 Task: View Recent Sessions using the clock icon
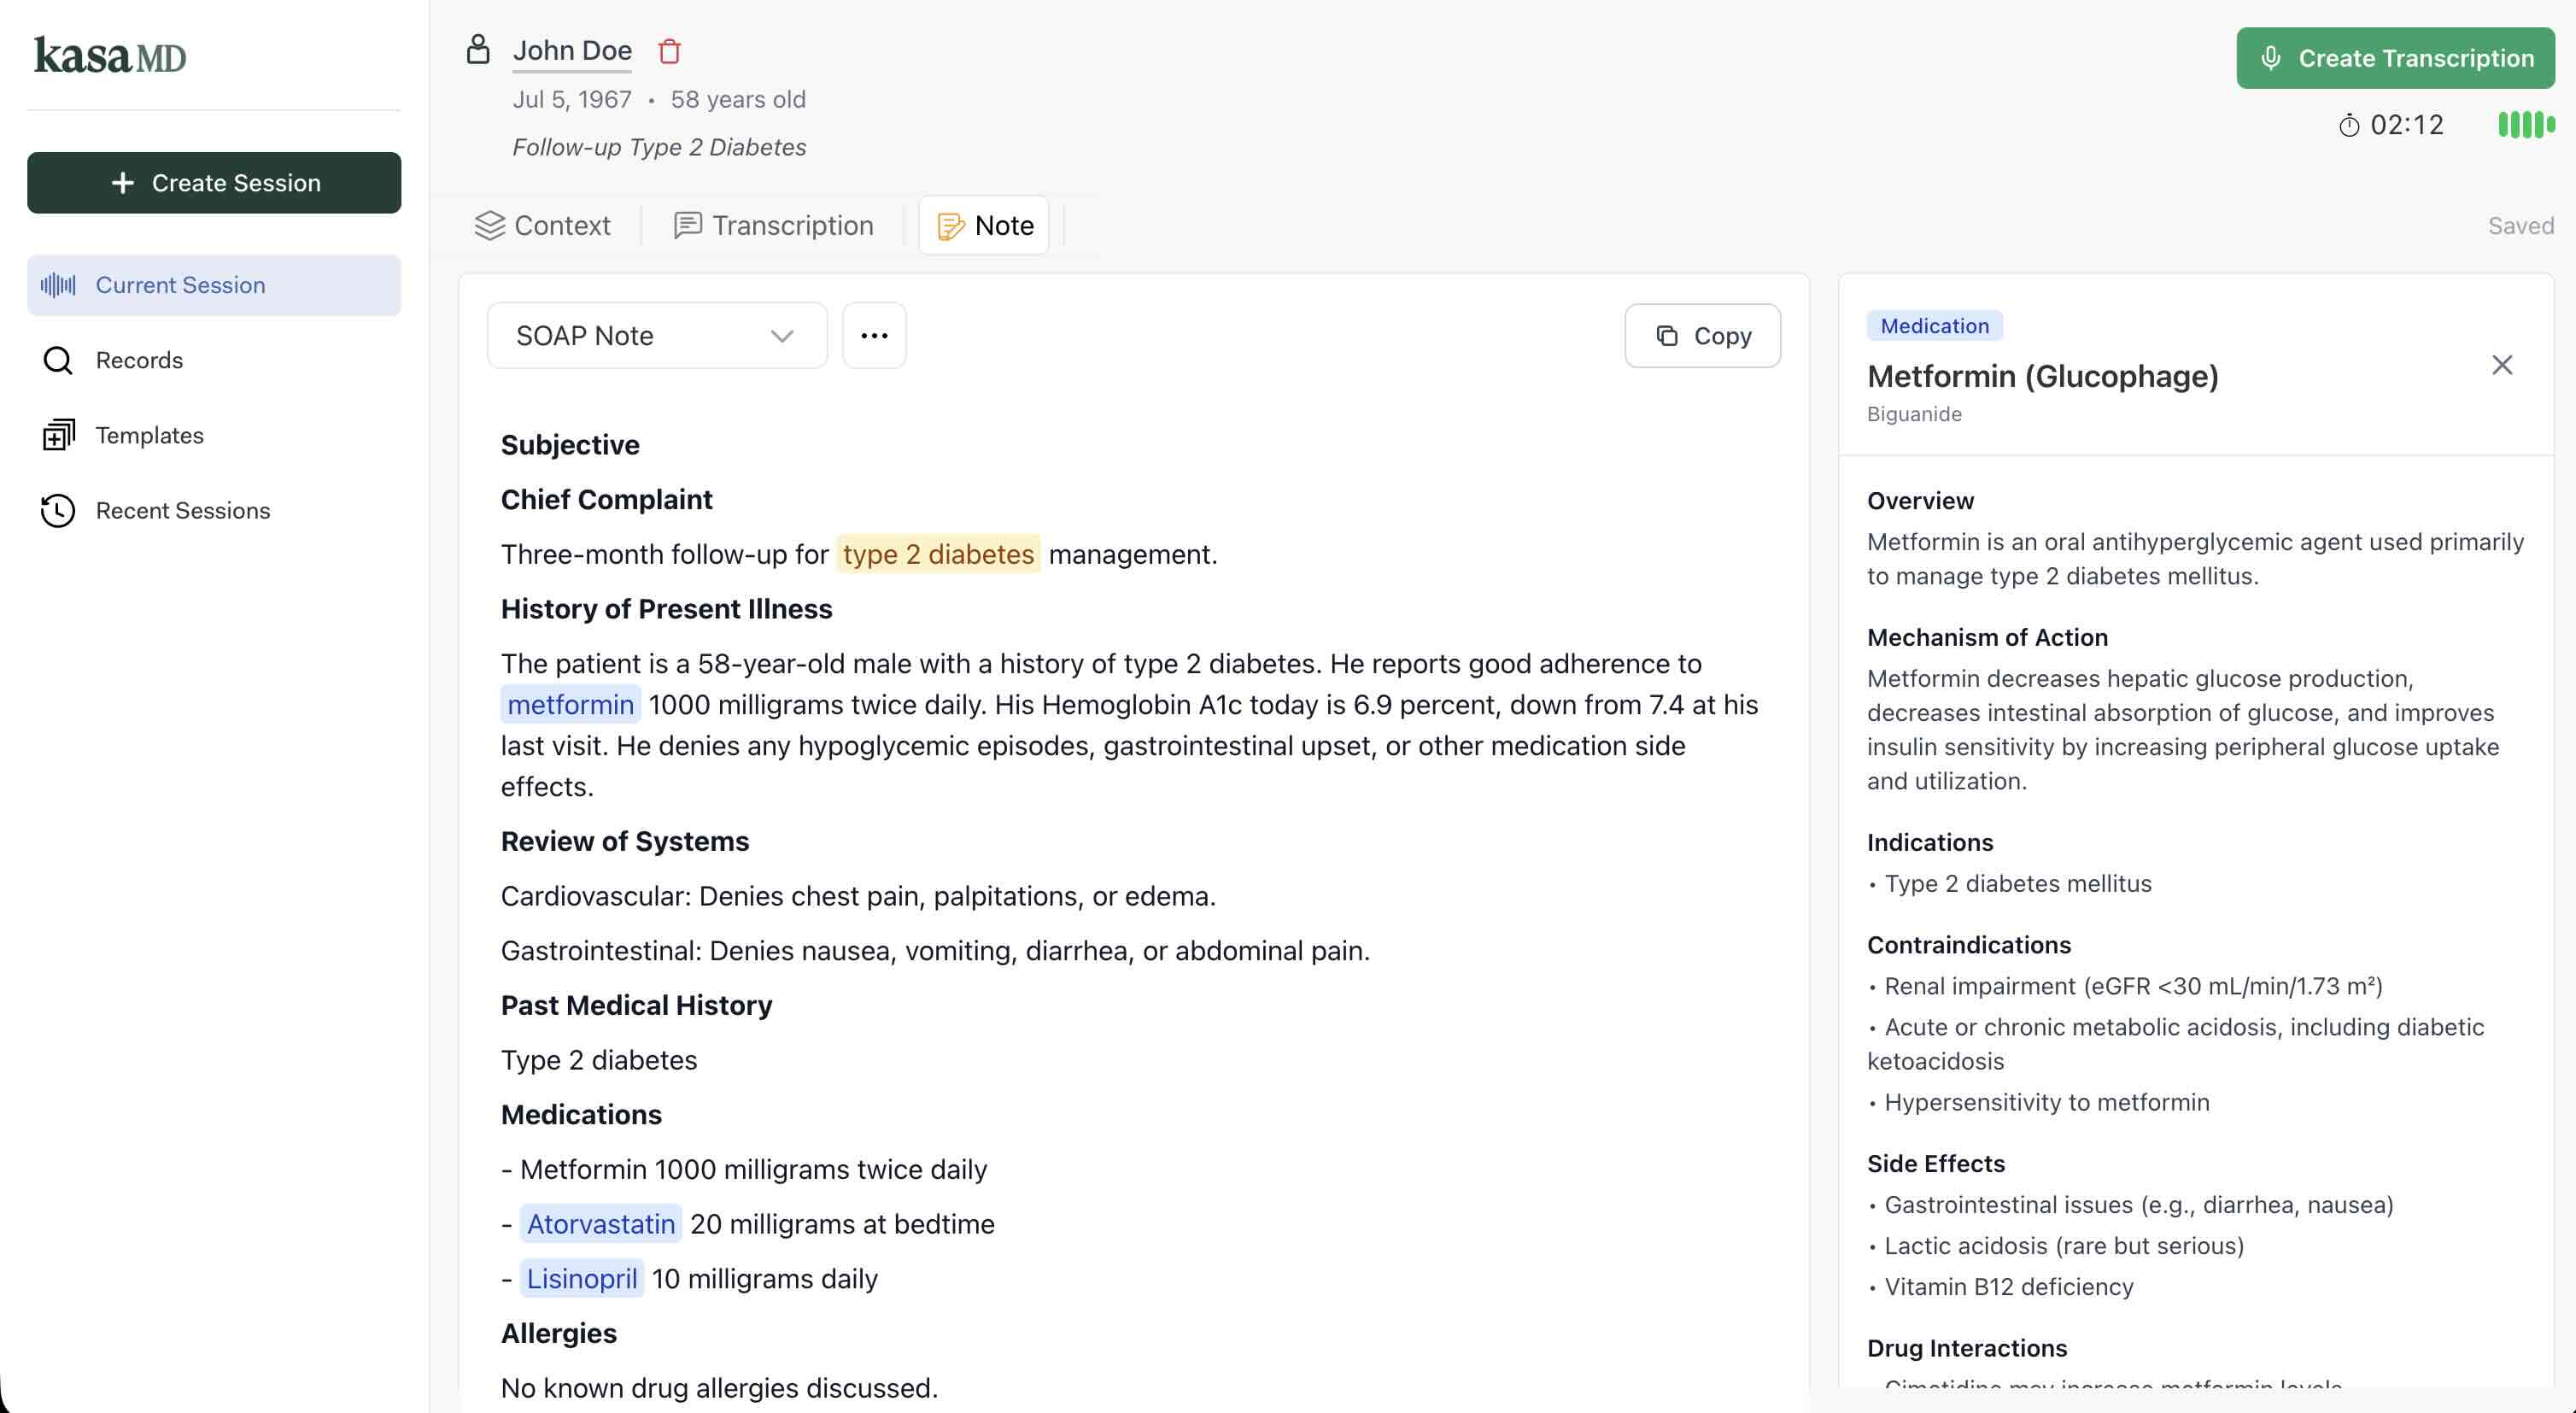click(58, 511)
